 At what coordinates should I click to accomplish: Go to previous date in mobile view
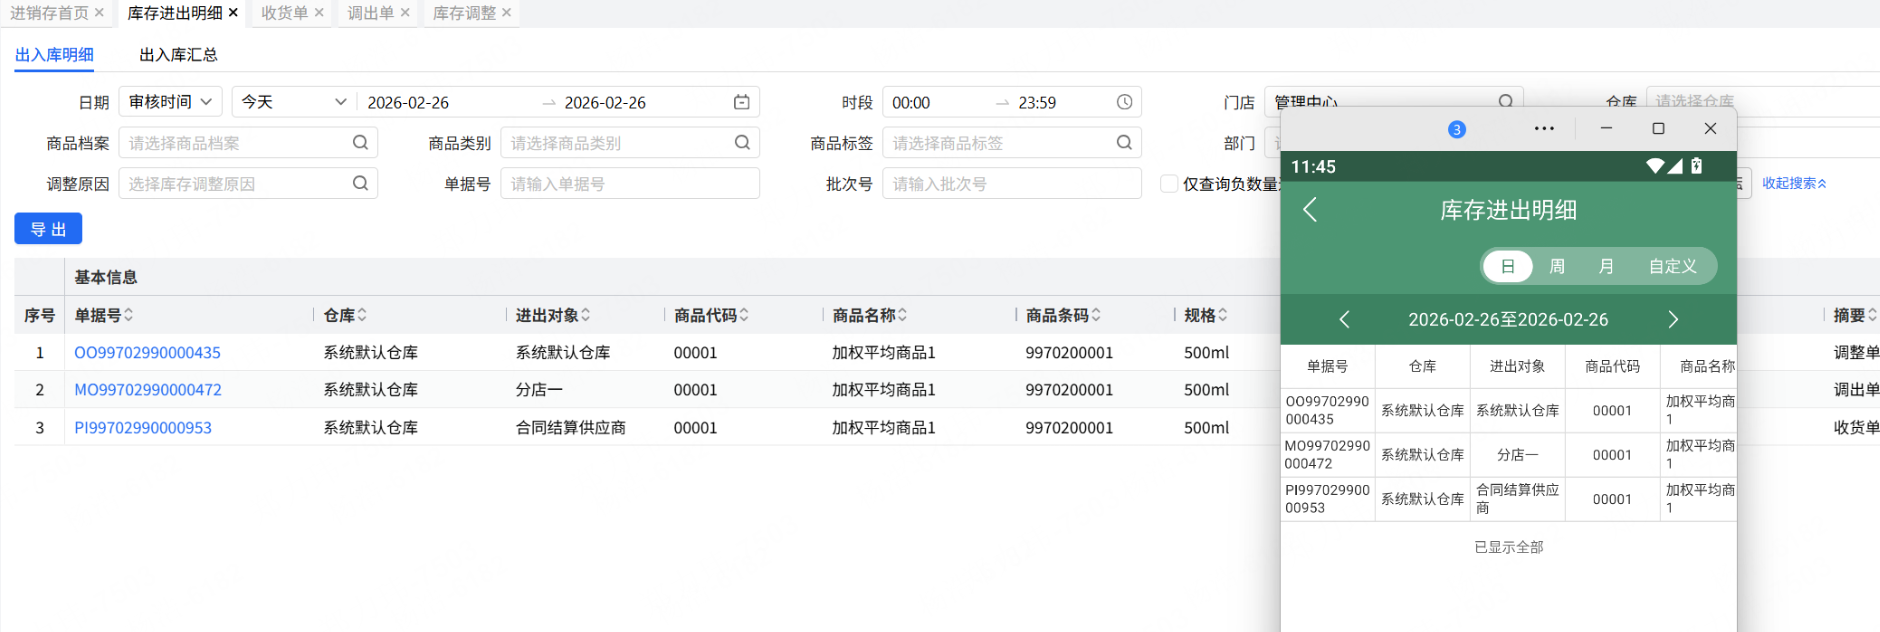coord(1344,320)
